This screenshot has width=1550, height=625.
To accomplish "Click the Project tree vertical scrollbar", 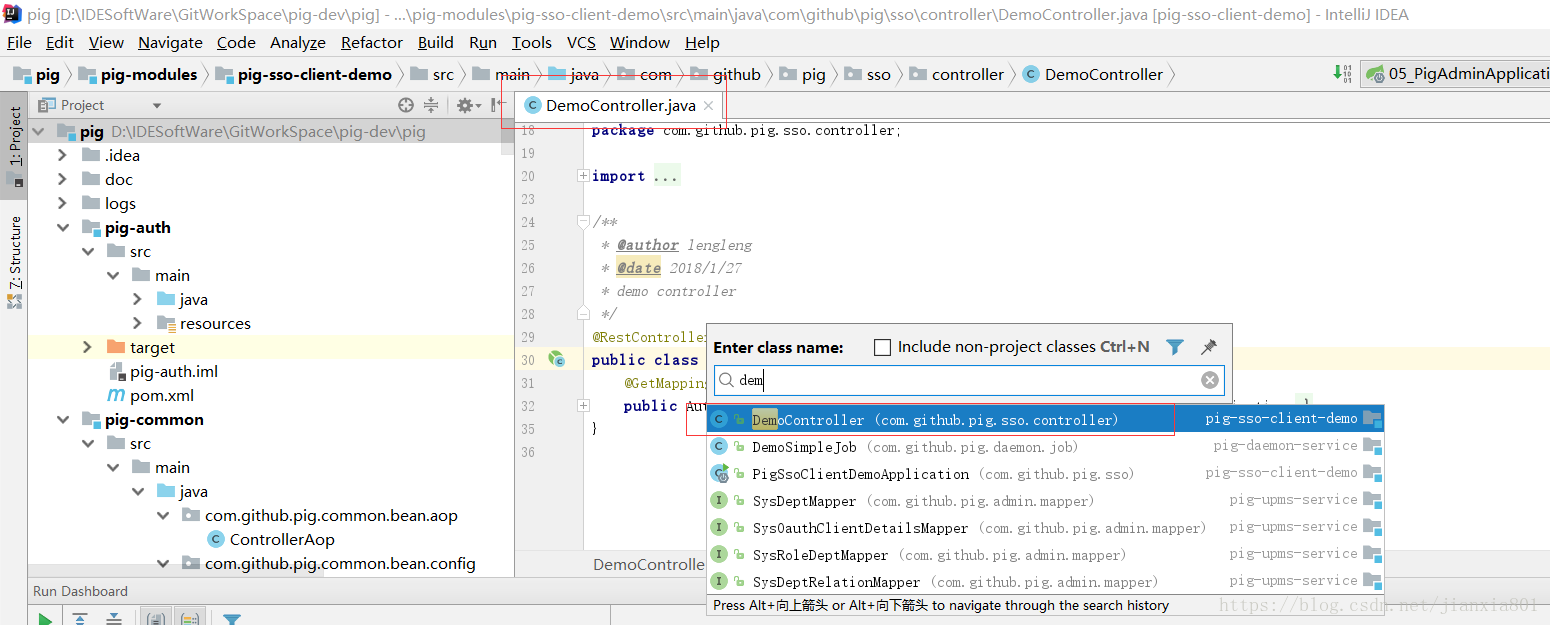I will (507, 138).
